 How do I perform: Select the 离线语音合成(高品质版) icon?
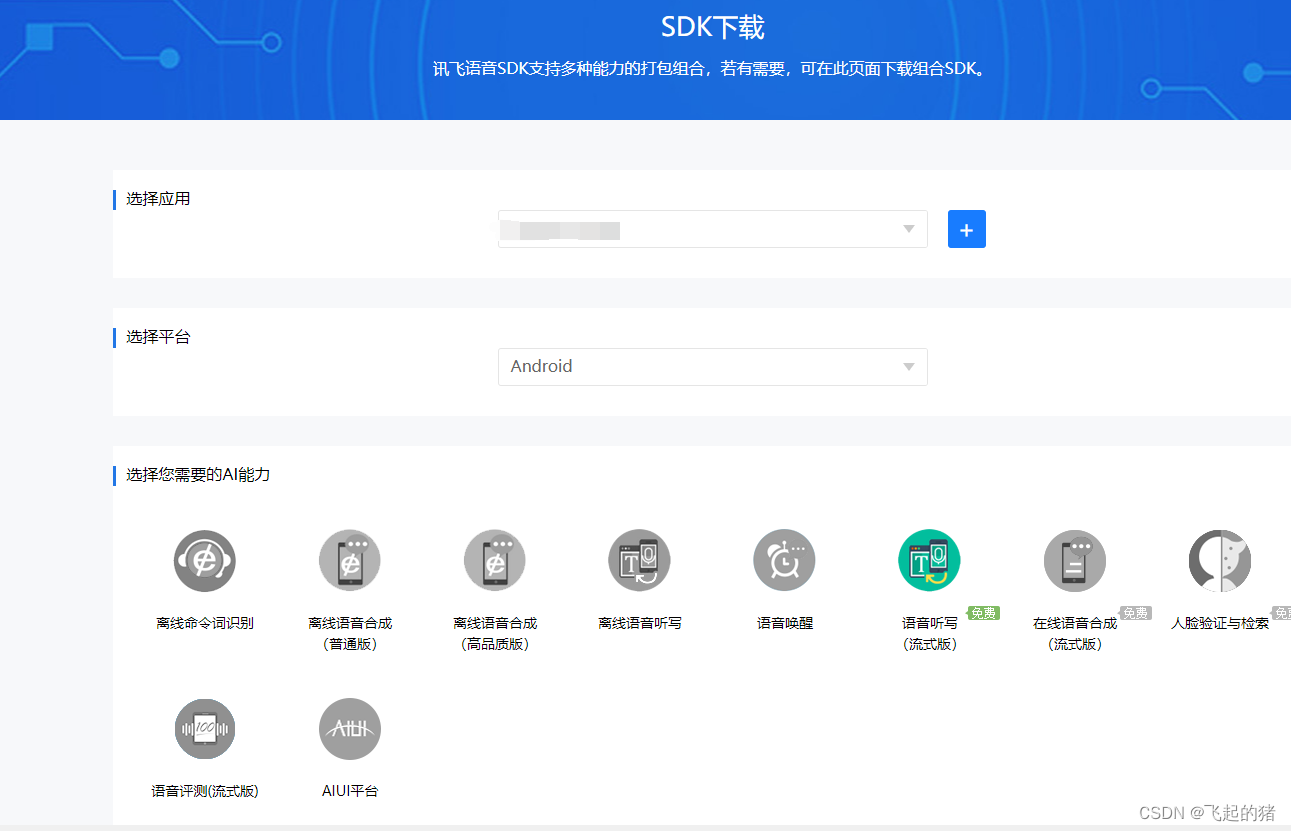point(495,561)
